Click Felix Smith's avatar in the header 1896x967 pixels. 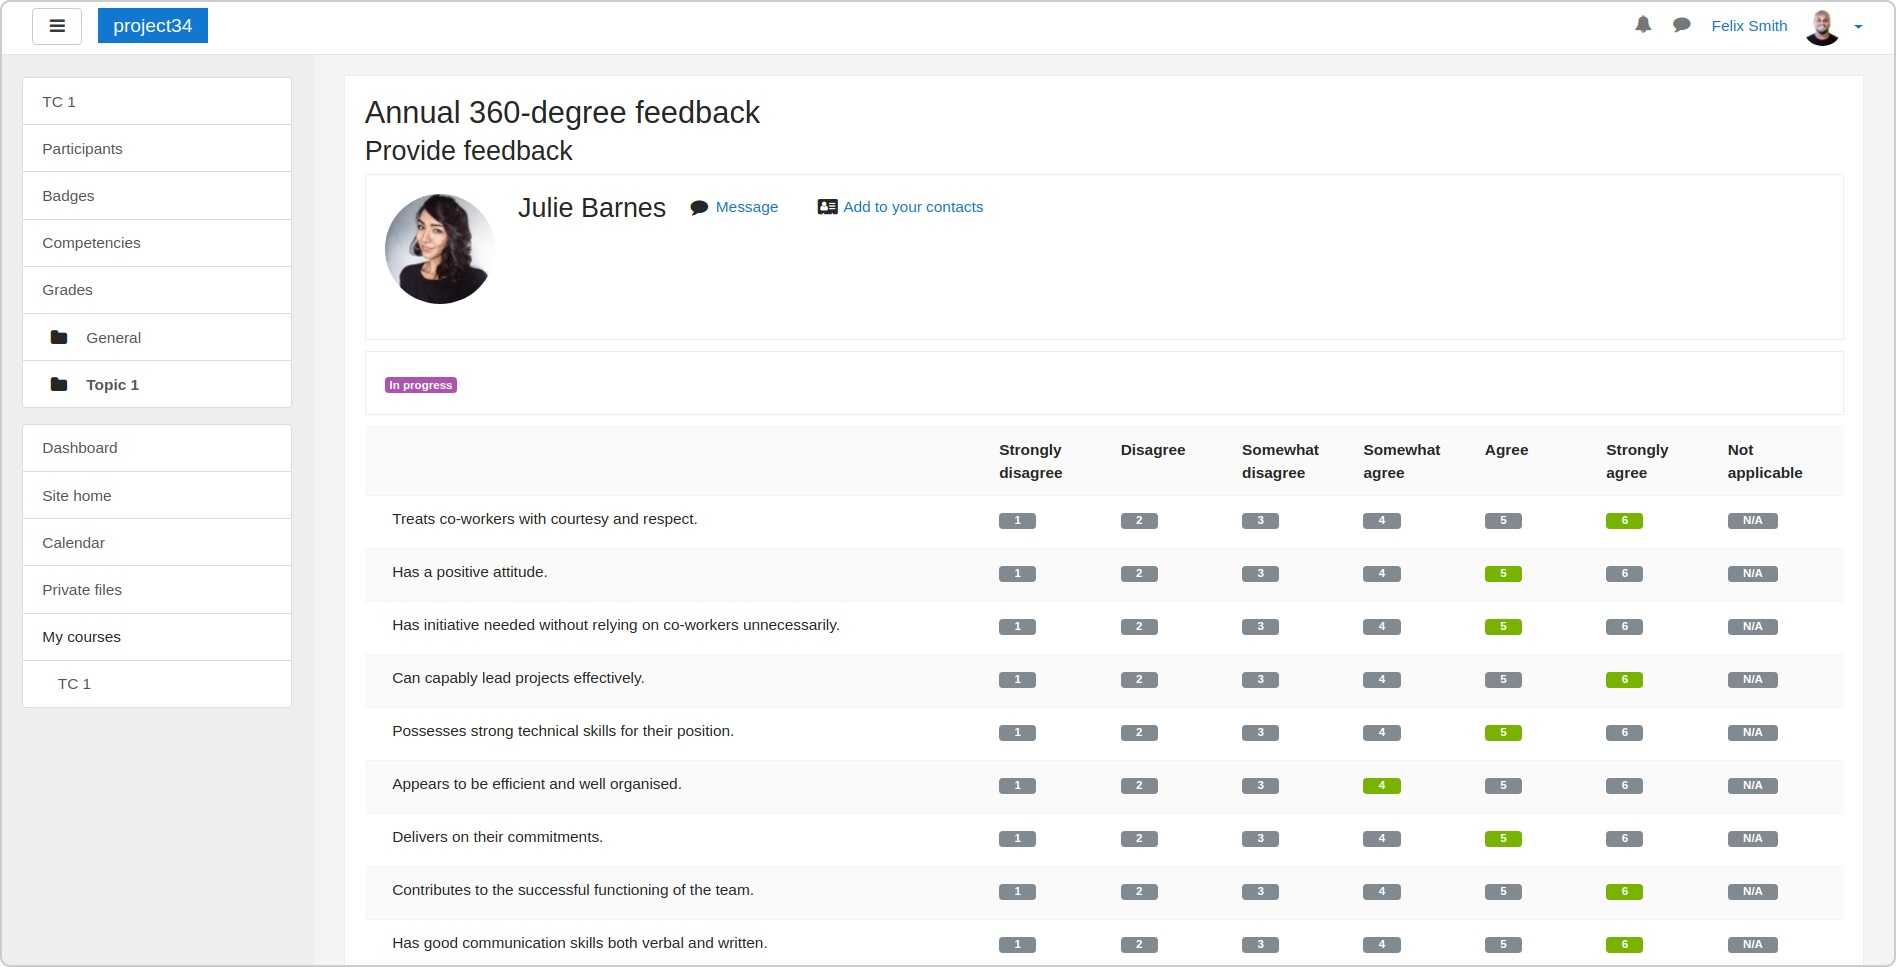tap(1822, 27)
